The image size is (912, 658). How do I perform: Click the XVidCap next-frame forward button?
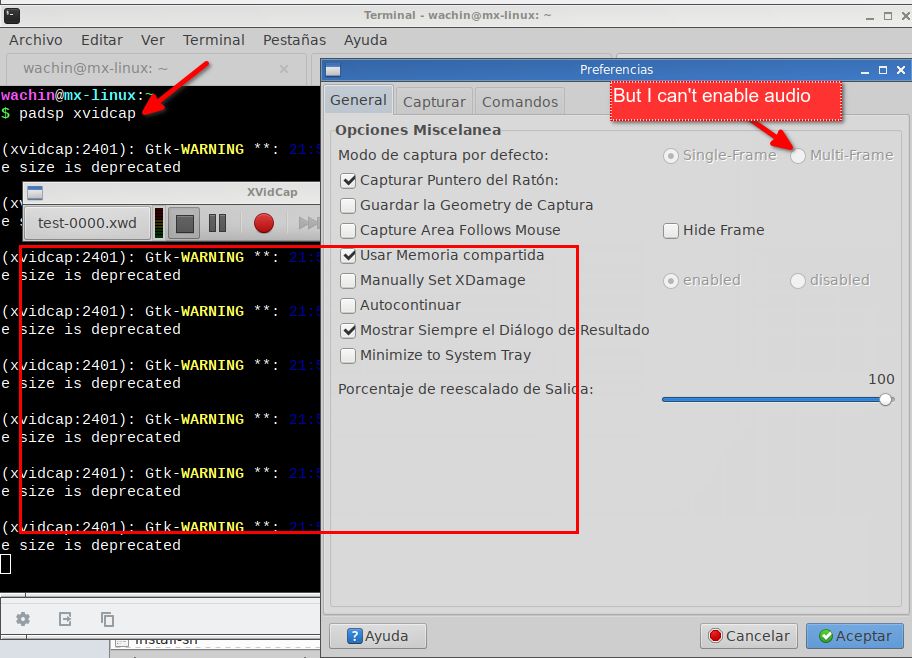[x=308, y=223]
